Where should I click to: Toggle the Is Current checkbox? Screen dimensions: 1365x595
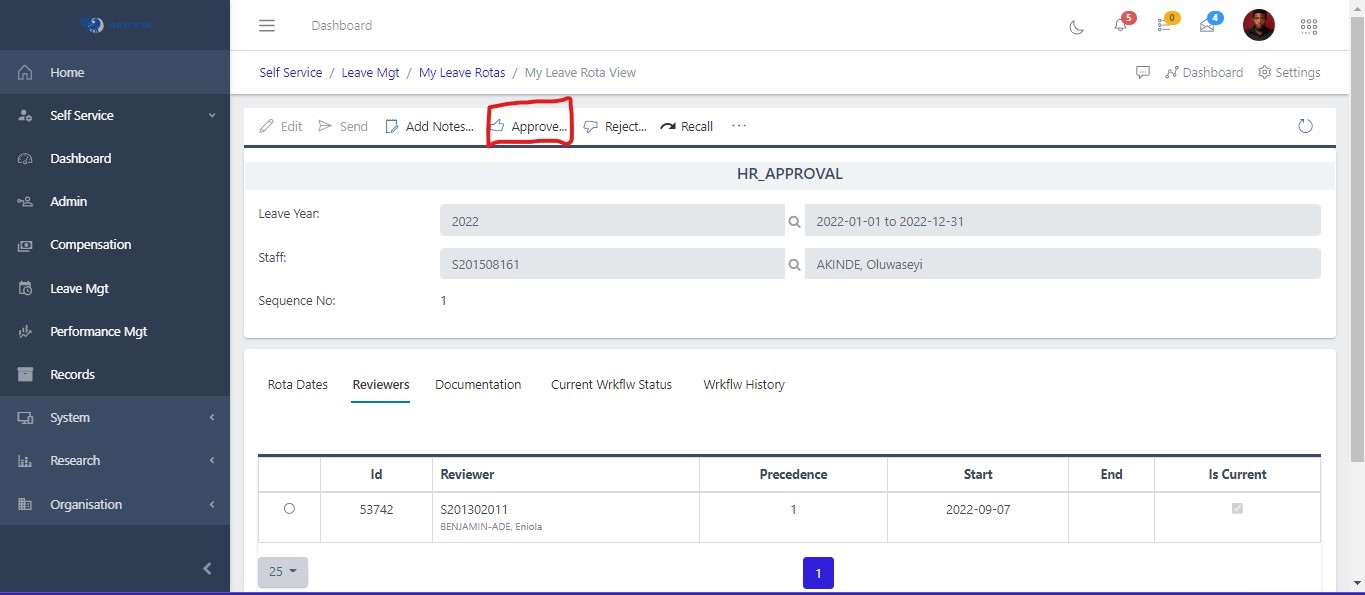(x=1237, y=509)
